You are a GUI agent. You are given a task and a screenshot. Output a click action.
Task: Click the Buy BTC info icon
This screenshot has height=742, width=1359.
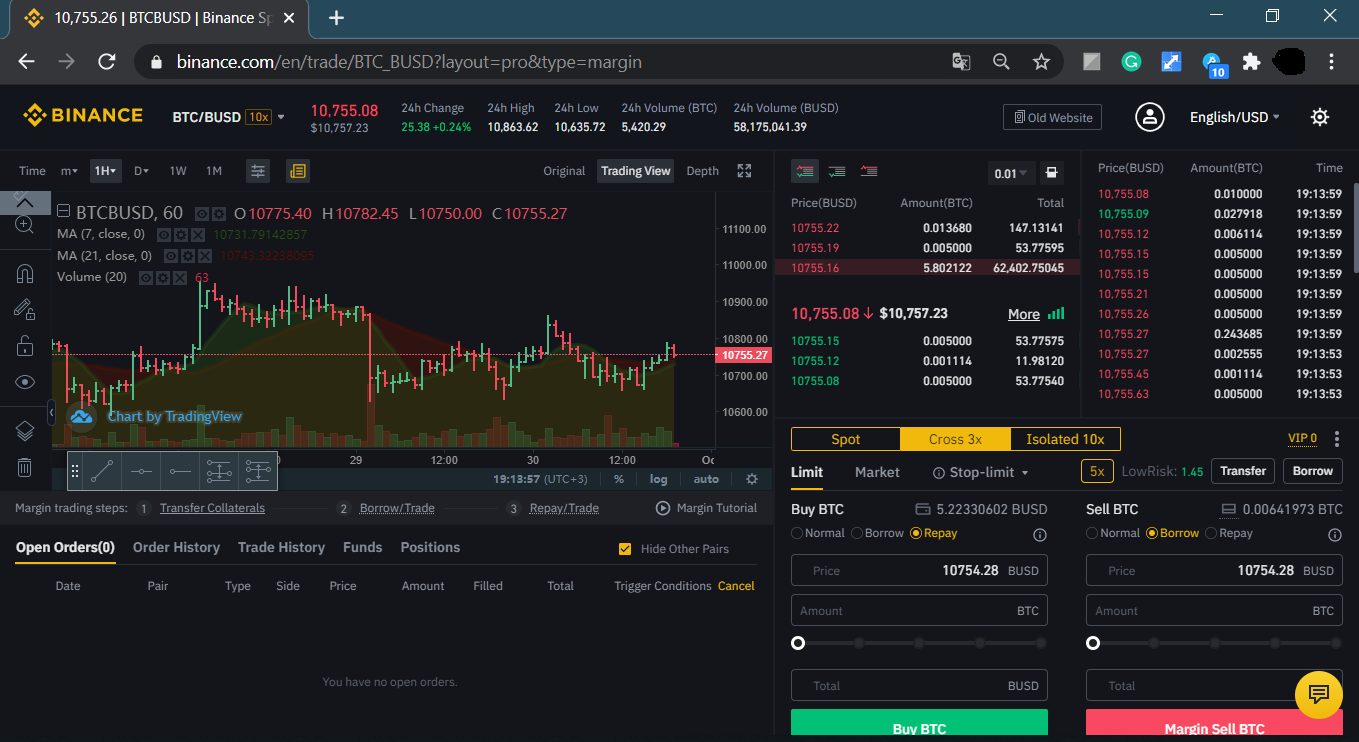1039,535
